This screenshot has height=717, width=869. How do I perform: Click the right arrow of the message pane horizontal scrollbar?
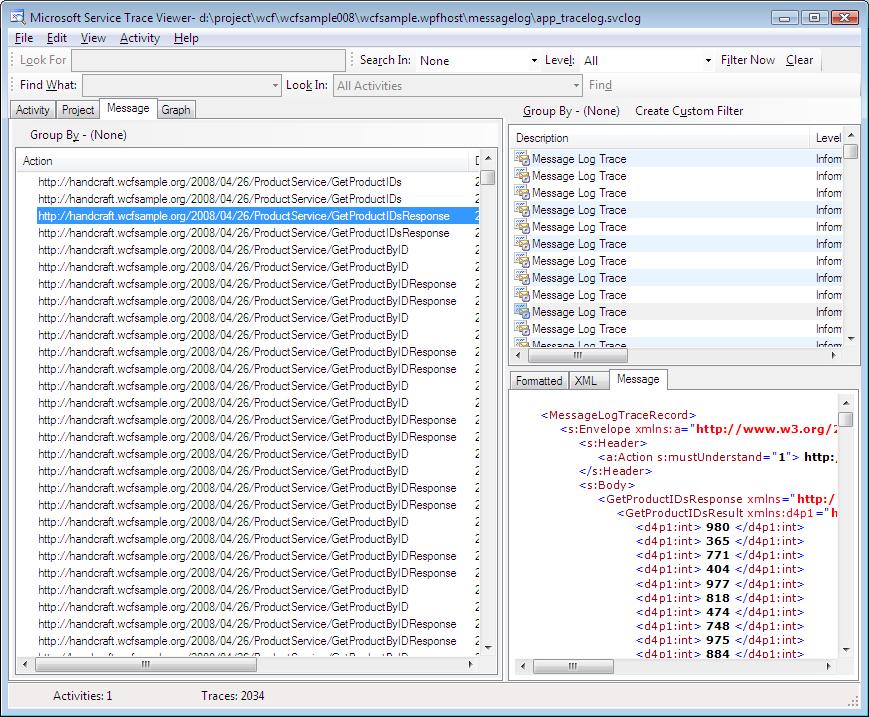pyautogui.click(x=829, y=666)
